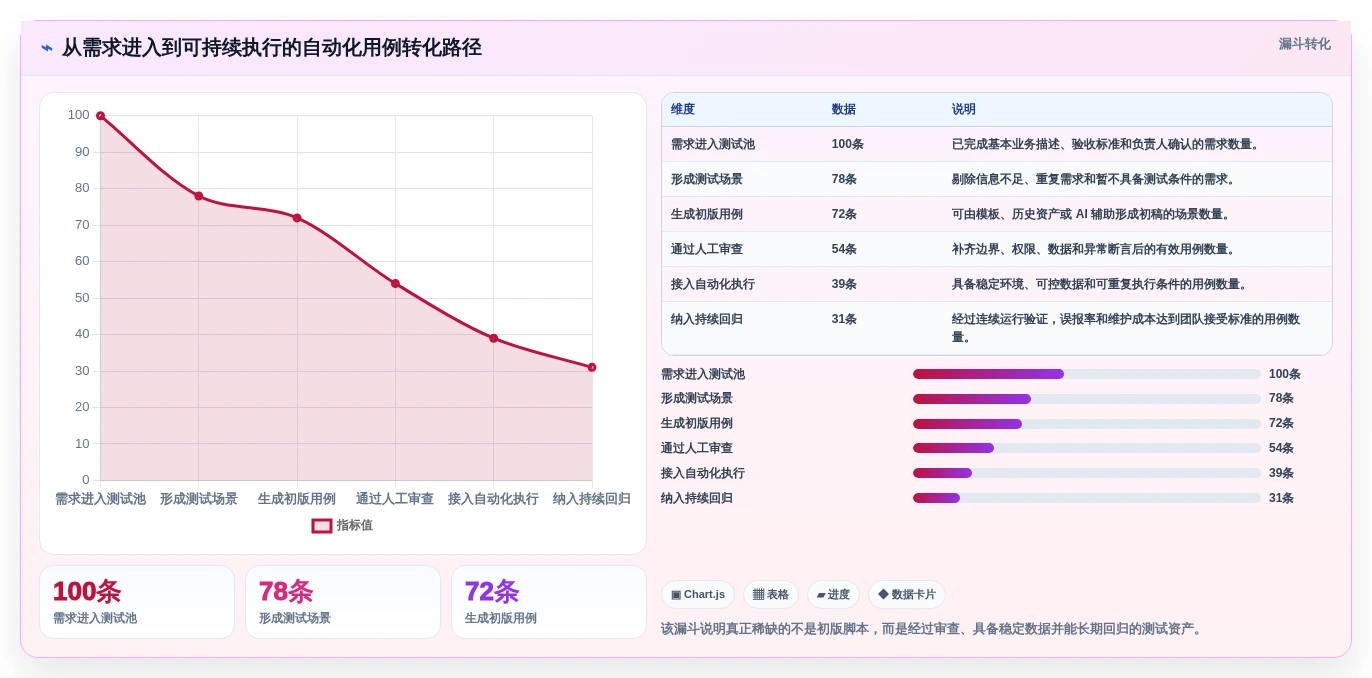This screenshot has height=678, width=1372.
Task: Click description starting 经过连续运行验证
Action: 1127,328
